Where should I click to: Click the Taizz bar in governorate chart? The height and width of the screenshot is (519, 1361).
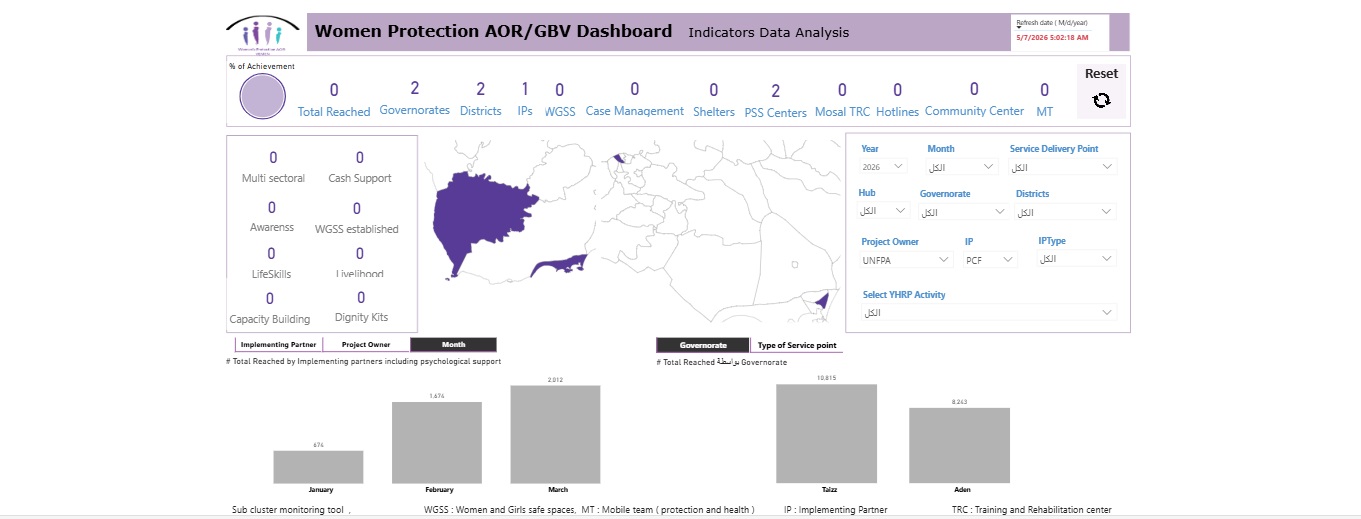click(826, 434)
